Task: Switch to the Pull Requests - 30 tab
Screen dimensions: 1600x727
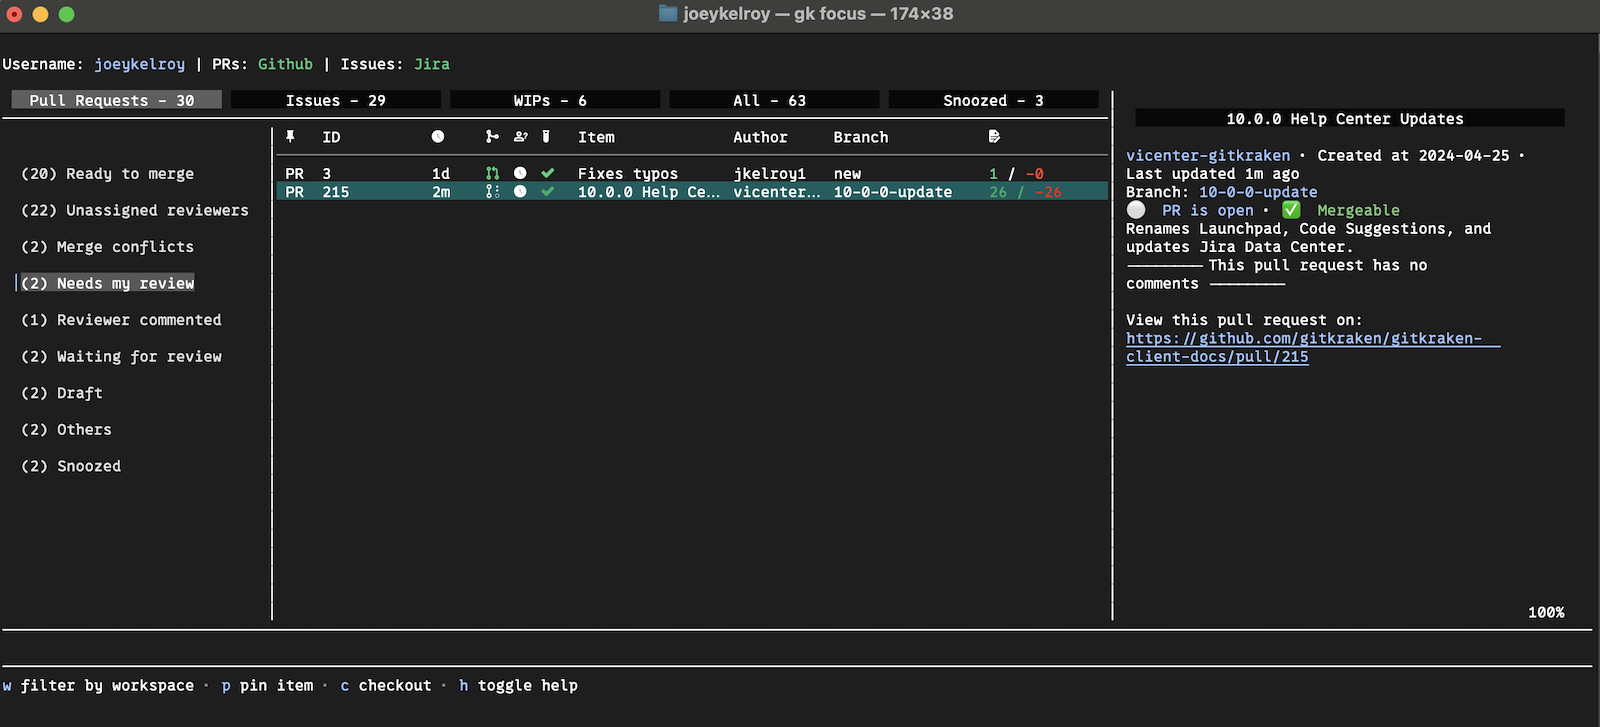Action: pos(116,100)
